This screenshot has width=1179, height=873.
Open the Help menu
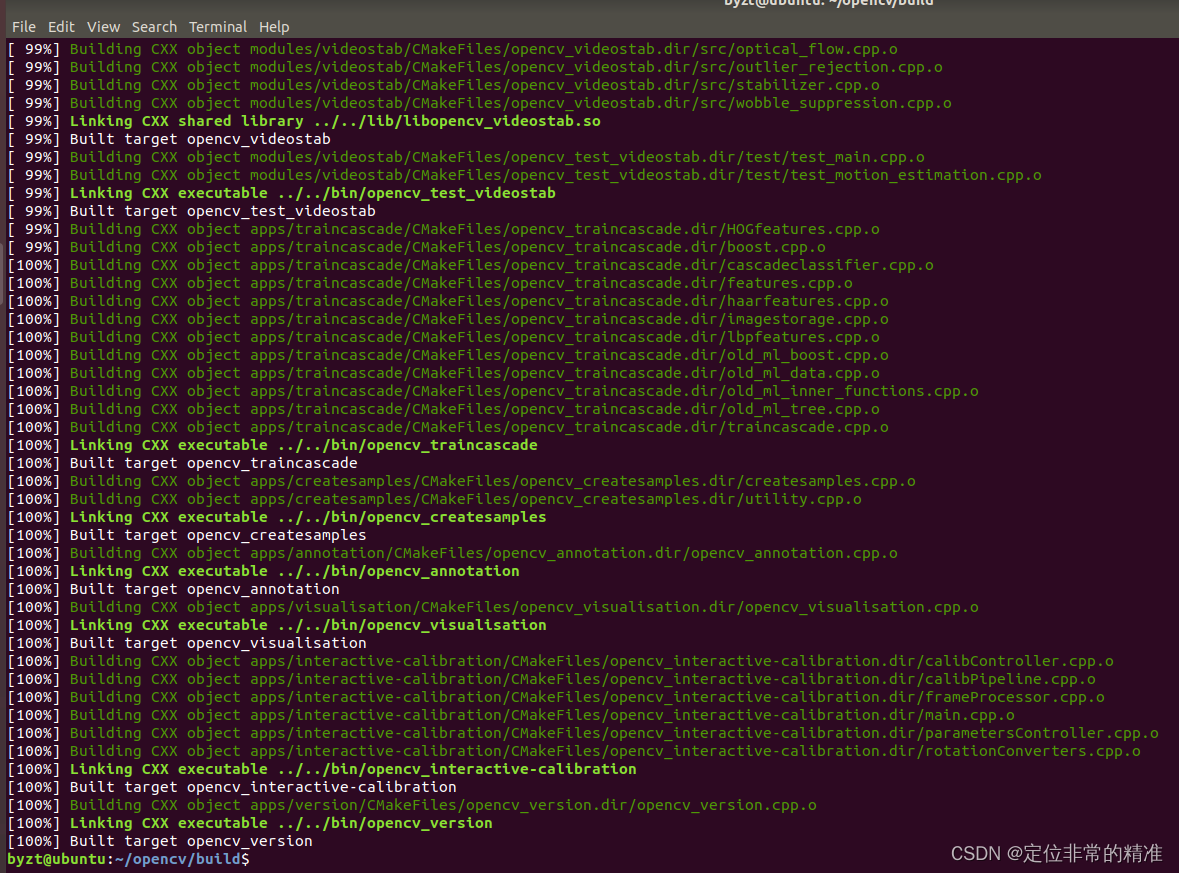[274, 27]
